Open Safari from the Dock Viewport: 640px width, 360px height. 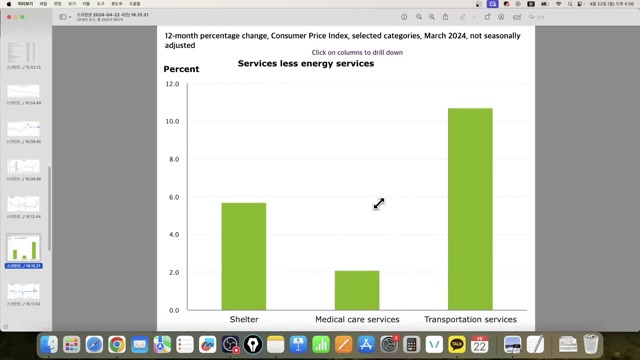point(94,344)
